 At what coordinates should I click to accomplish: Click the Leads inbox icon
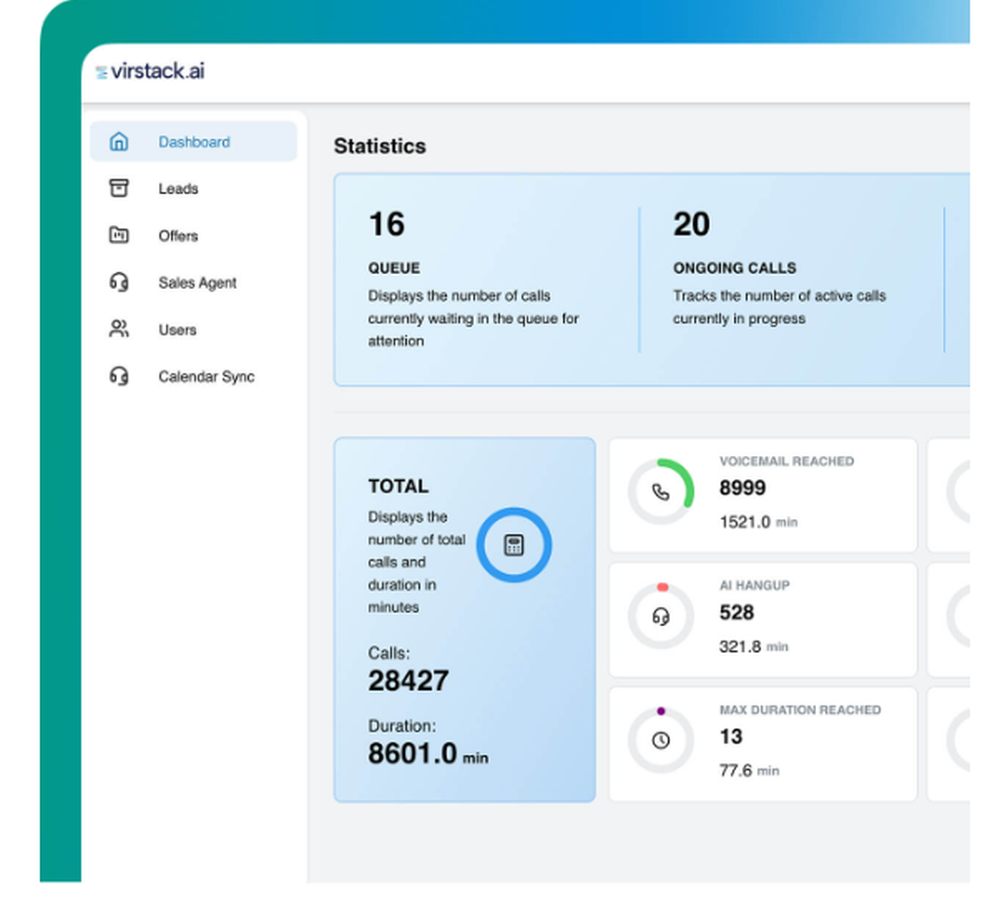[119, 188]
